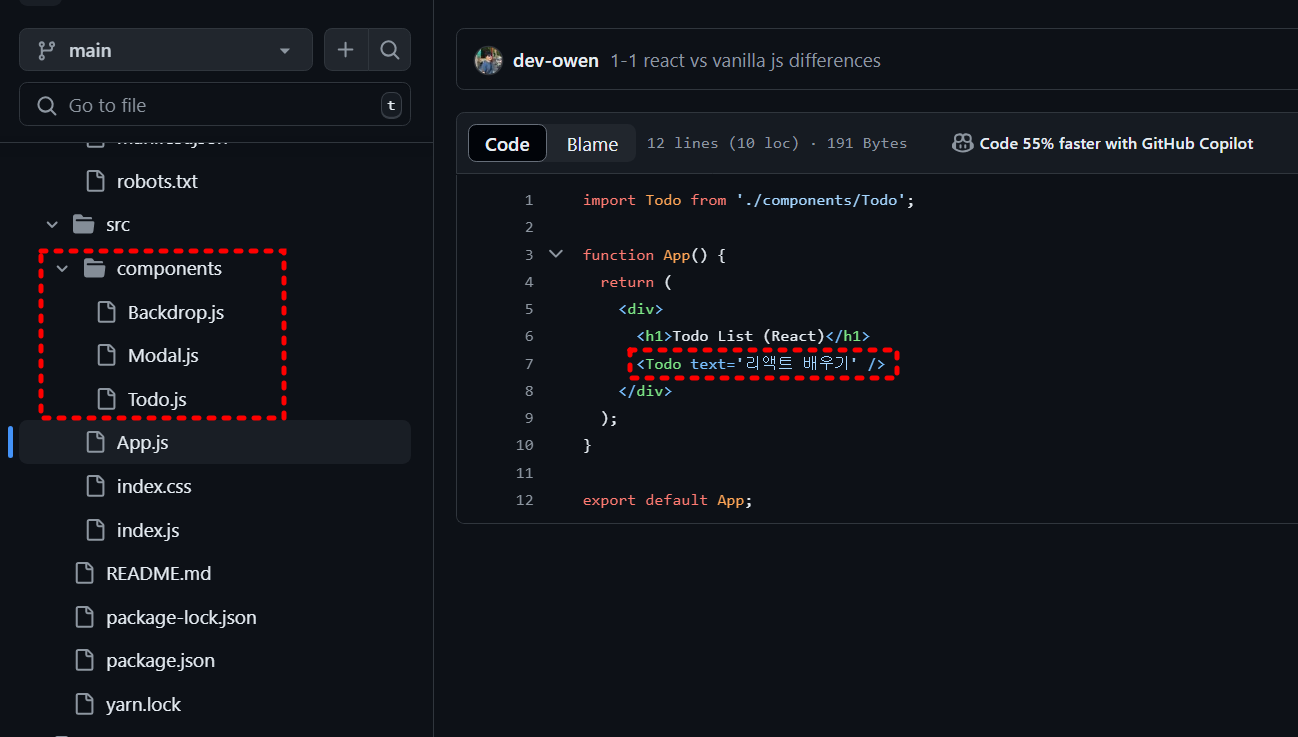Collapse the src folder chevron
This screenshot has height=737, width=1298.
tap(53, 225)
